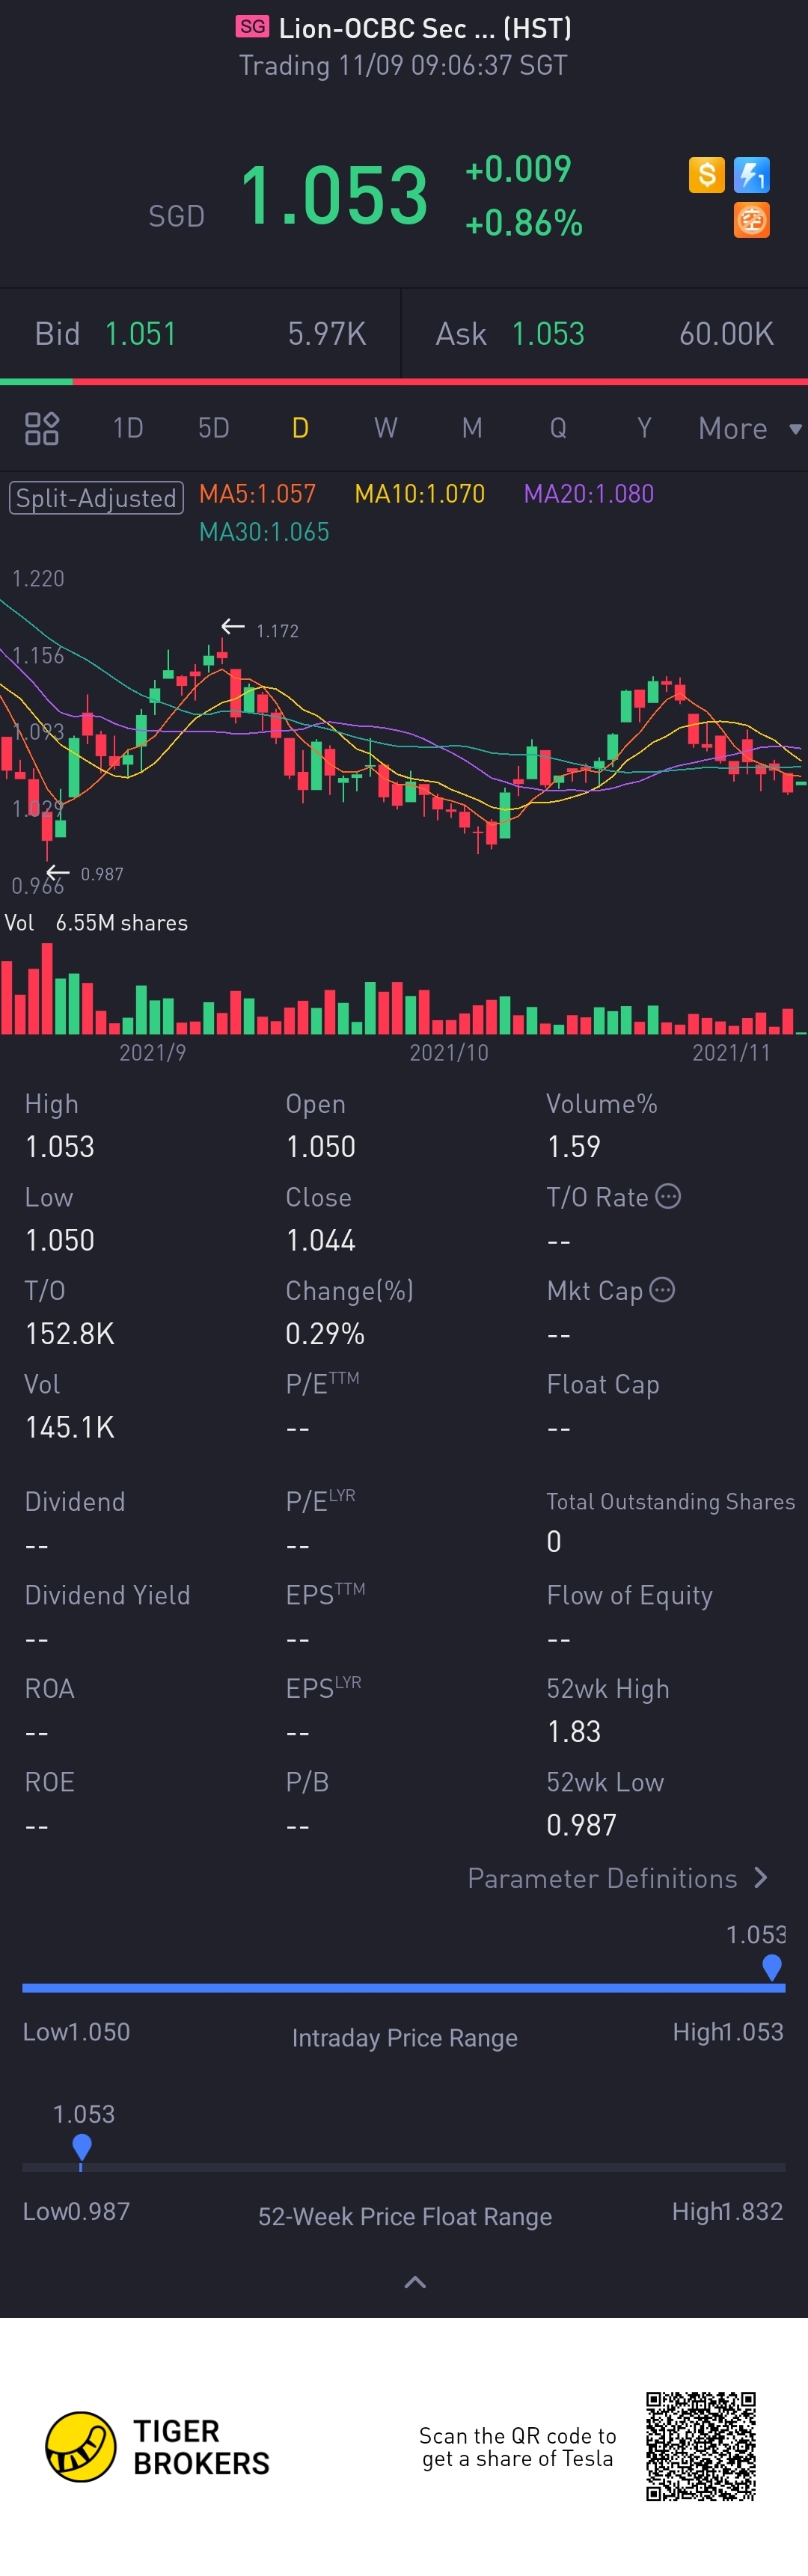This screenshot has width=808, height=2576.
Task: Click the 52-Week Price Range marker
Action: (82, 2146)
